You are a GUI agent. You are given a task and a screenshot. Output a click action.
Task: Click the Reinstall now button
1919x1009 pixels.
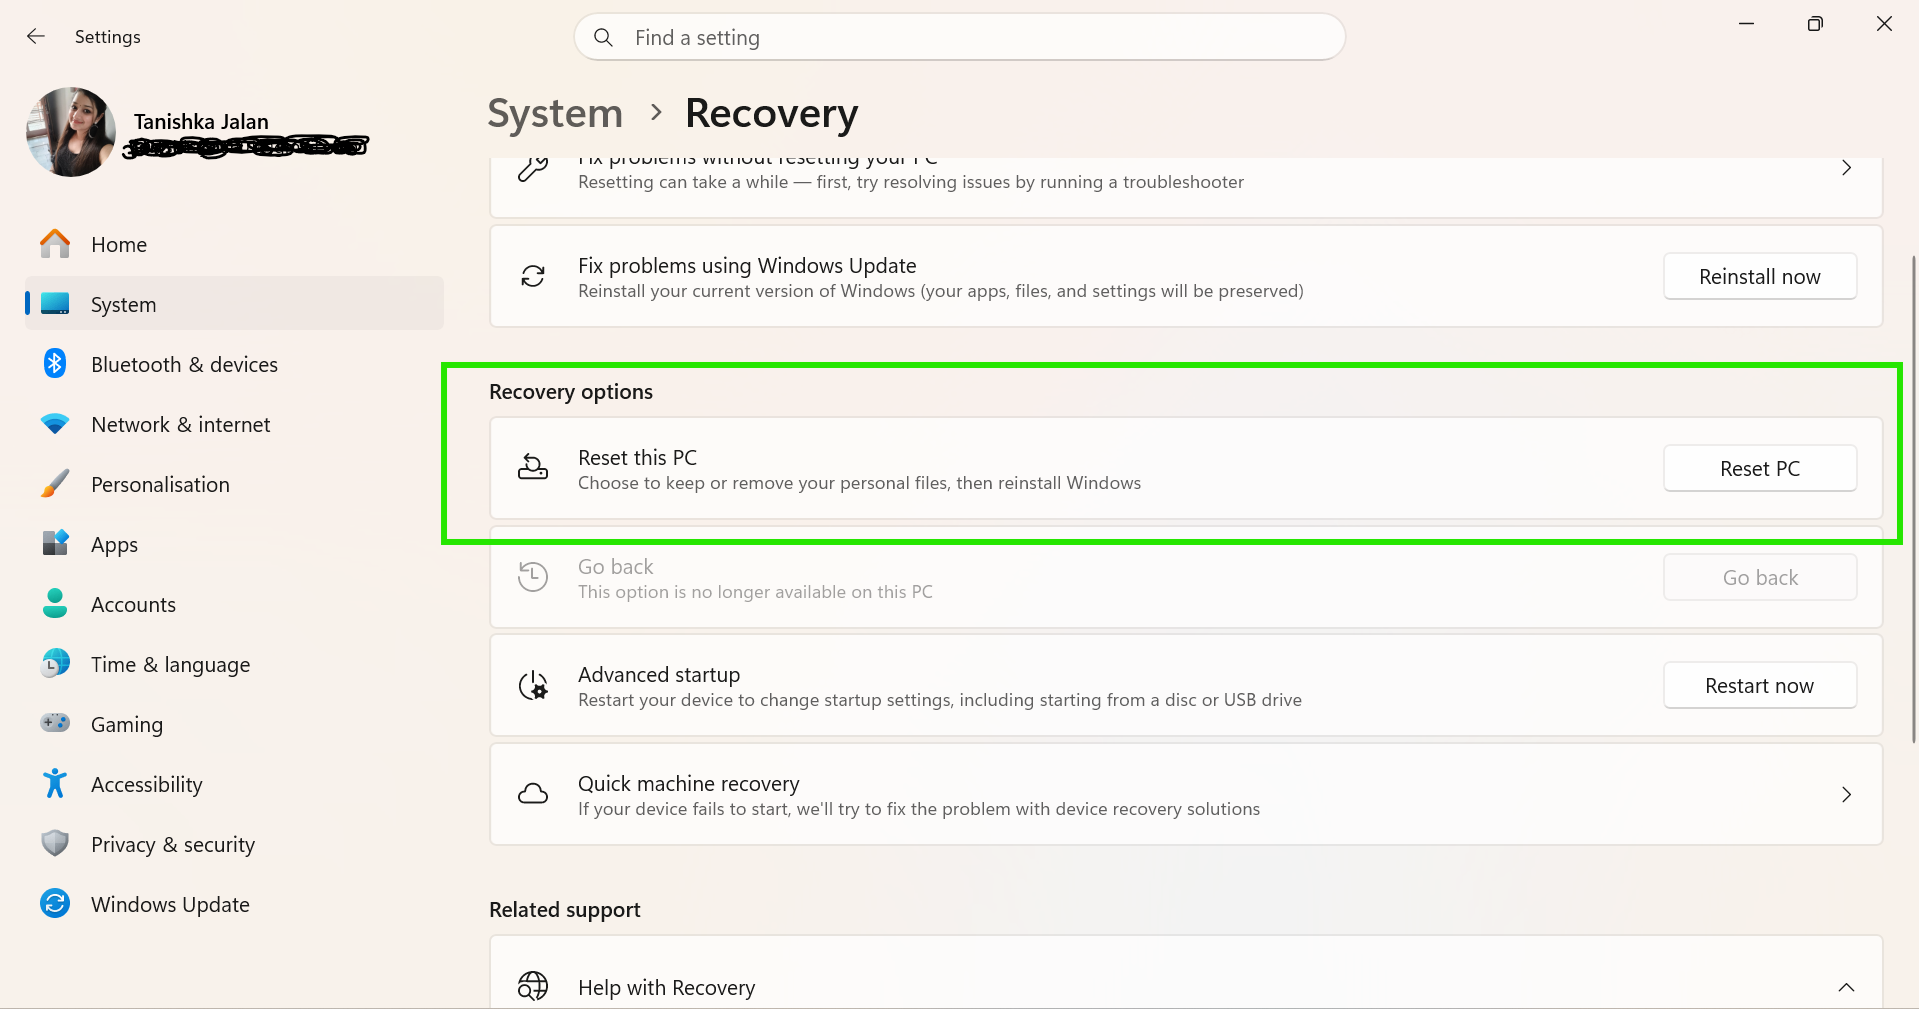(x=1760, y=277)
